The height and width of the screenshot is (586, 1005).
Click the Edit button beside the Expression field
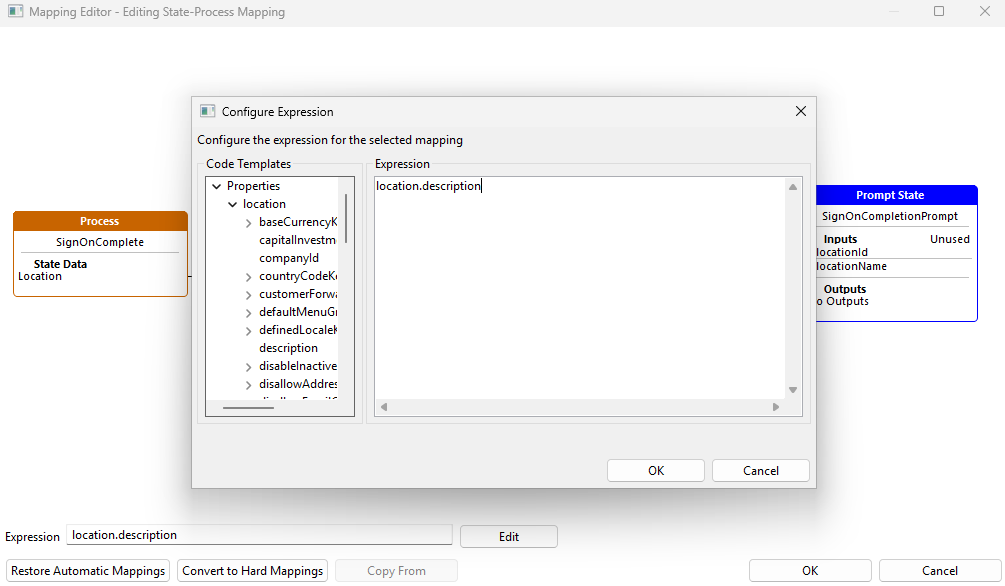(508, 536)
